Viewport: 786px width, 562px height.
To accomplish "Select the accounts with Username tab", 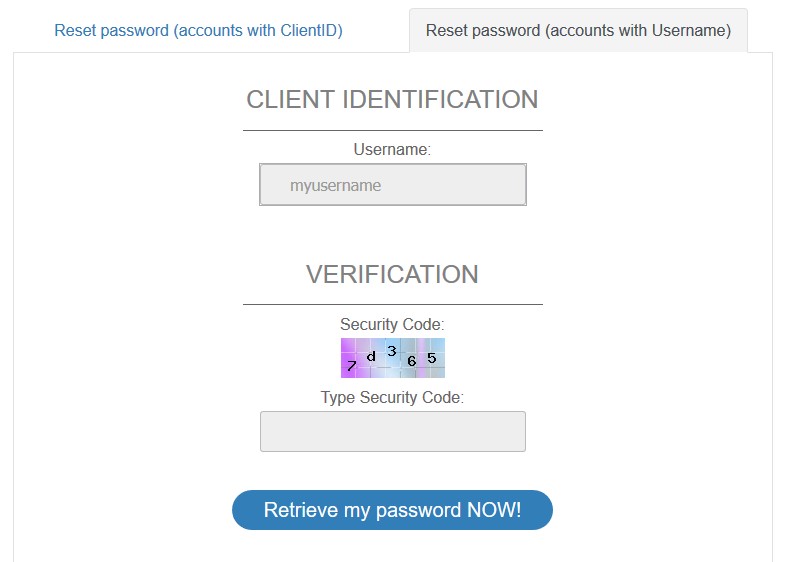I will tap(578, 30).
